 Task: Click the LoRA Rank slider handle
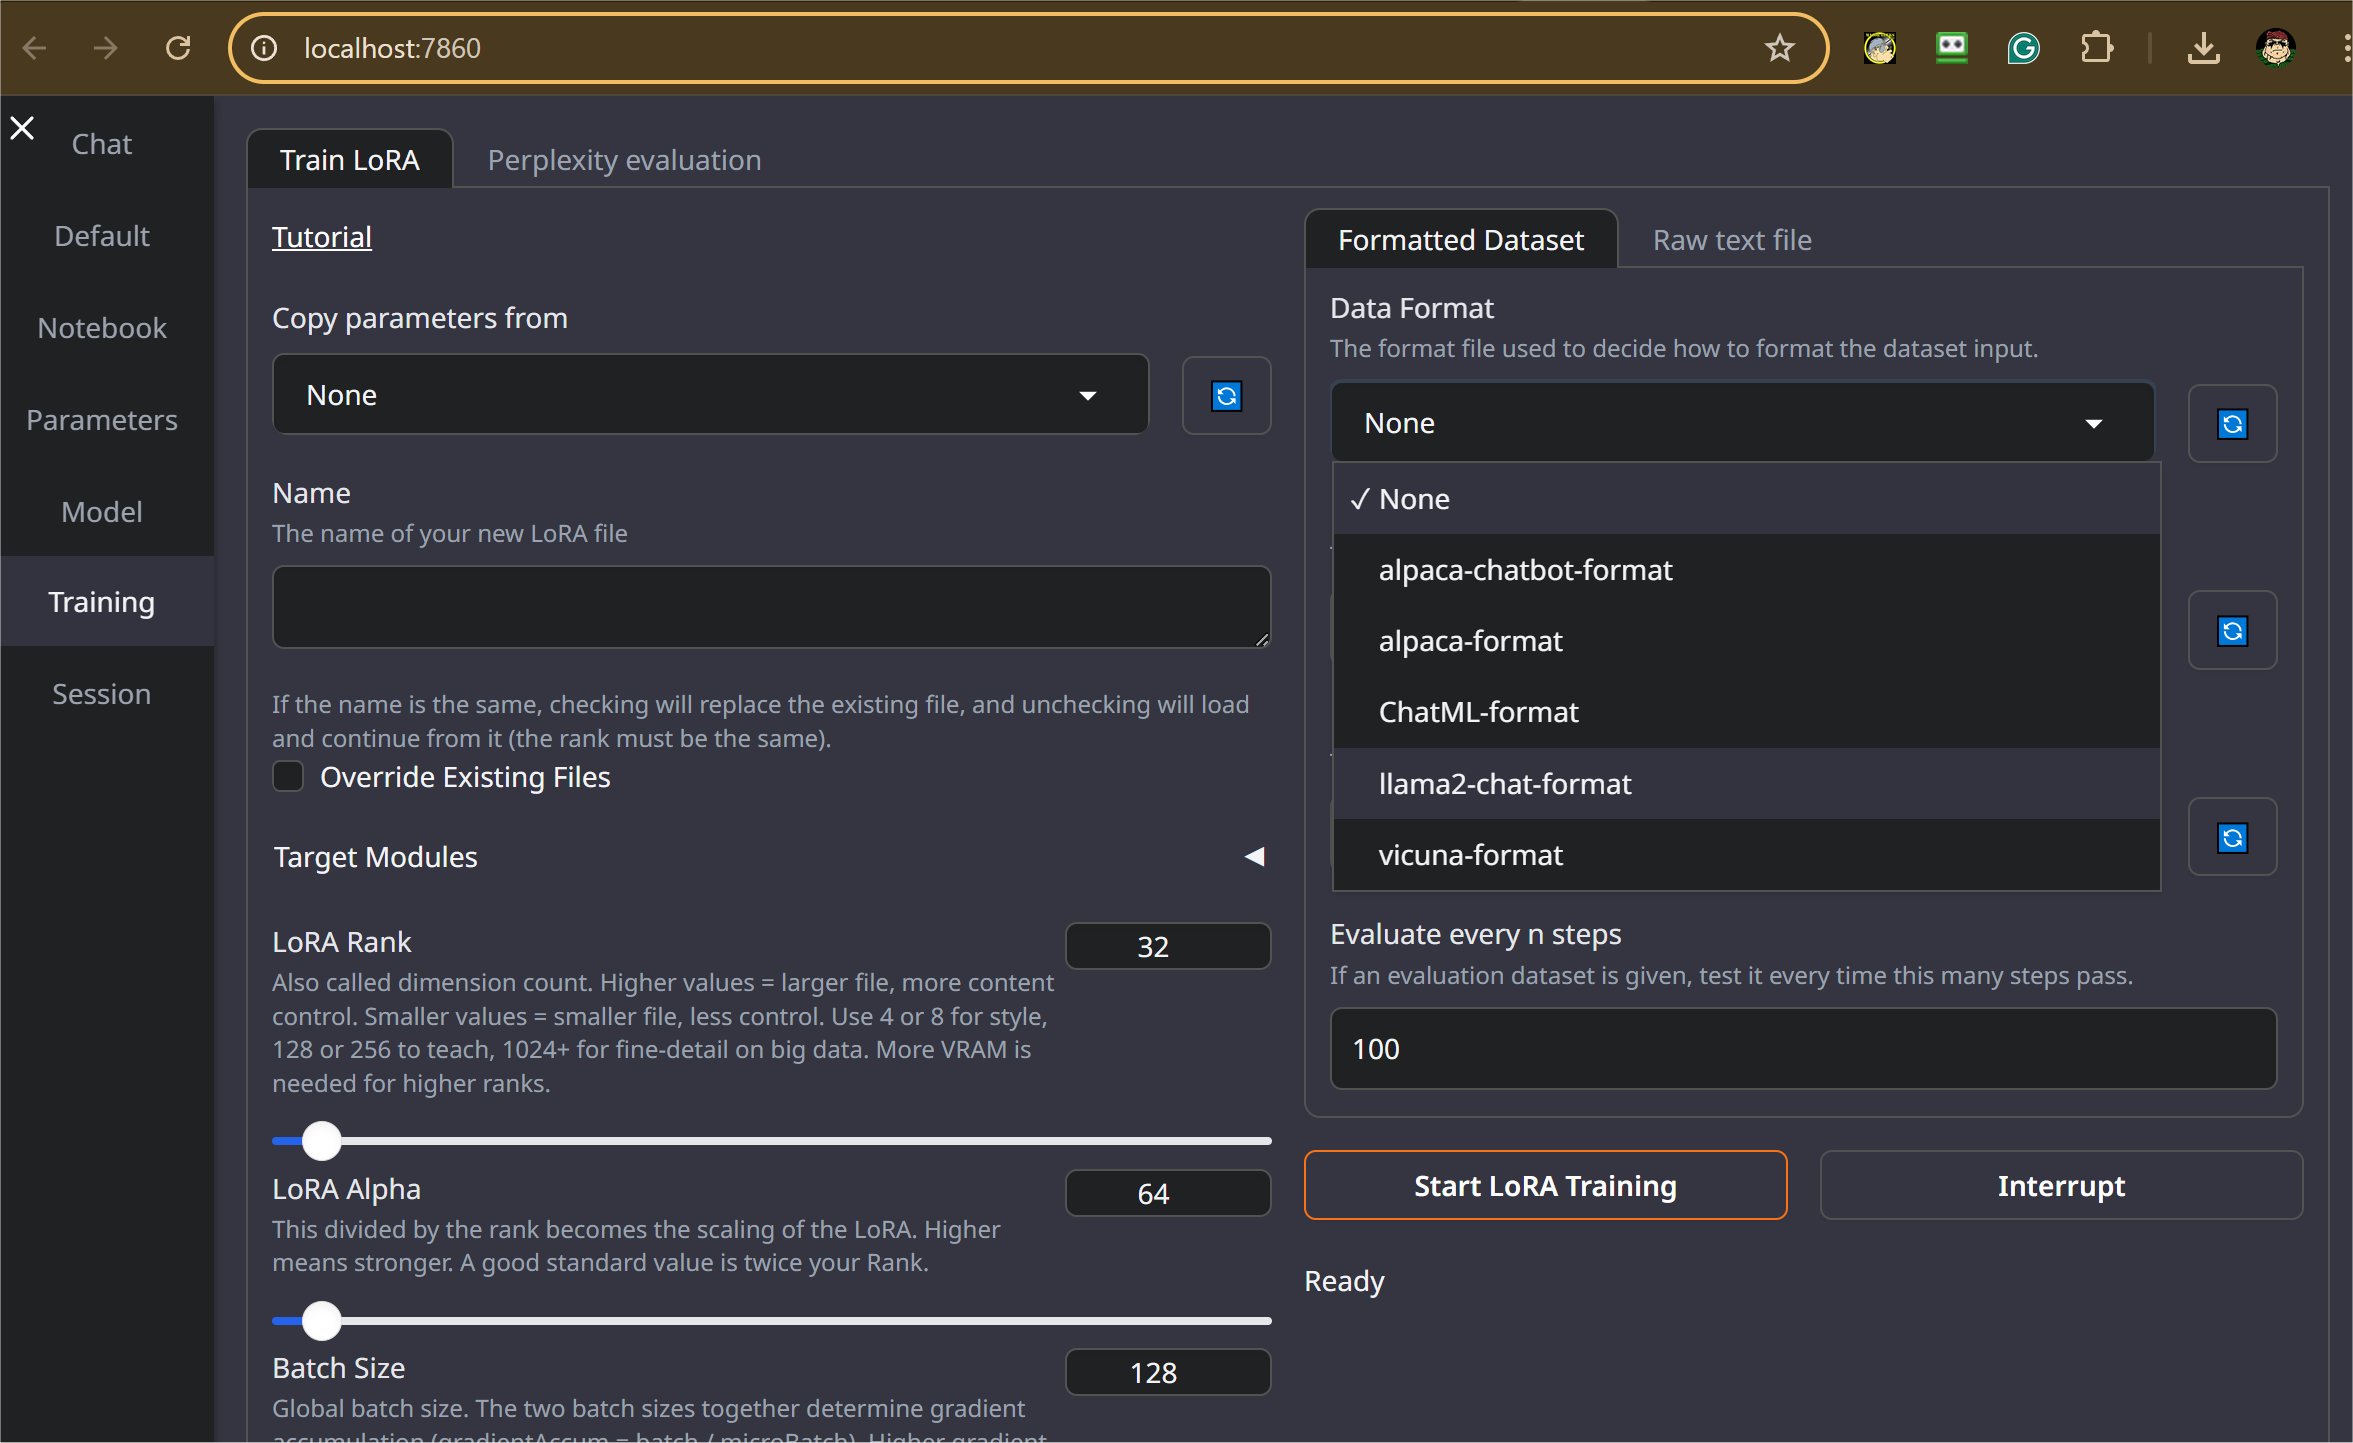point(322,1141)
